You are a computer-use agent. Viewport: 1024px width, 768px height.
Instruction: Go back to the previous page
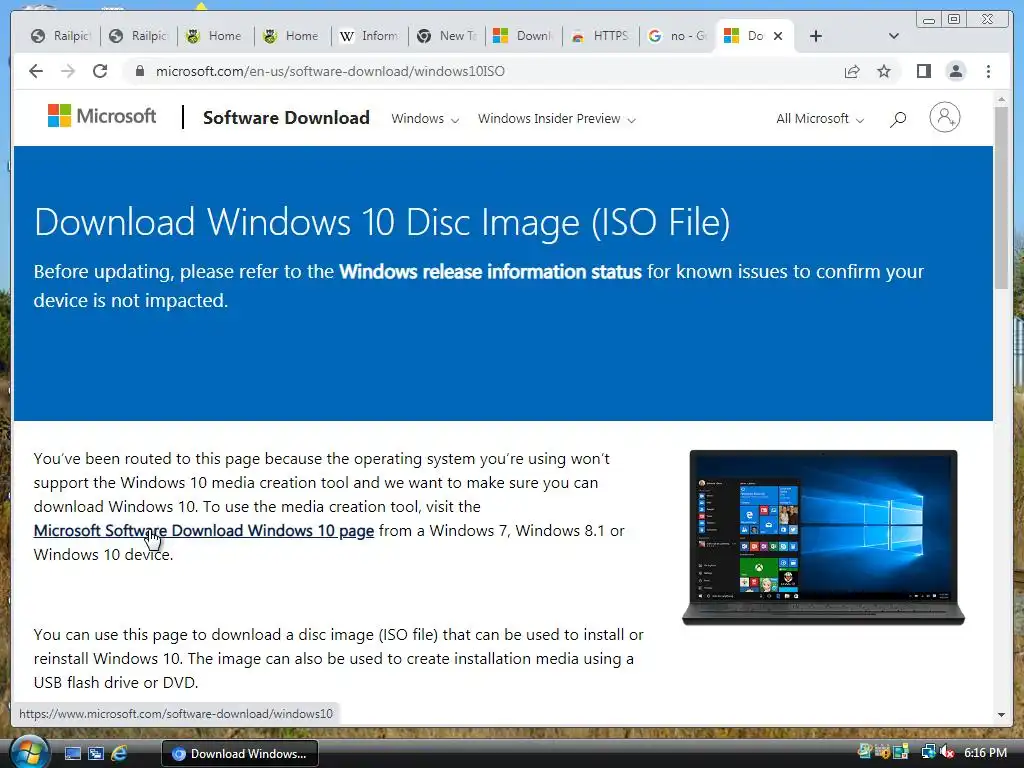coord(36,71)
